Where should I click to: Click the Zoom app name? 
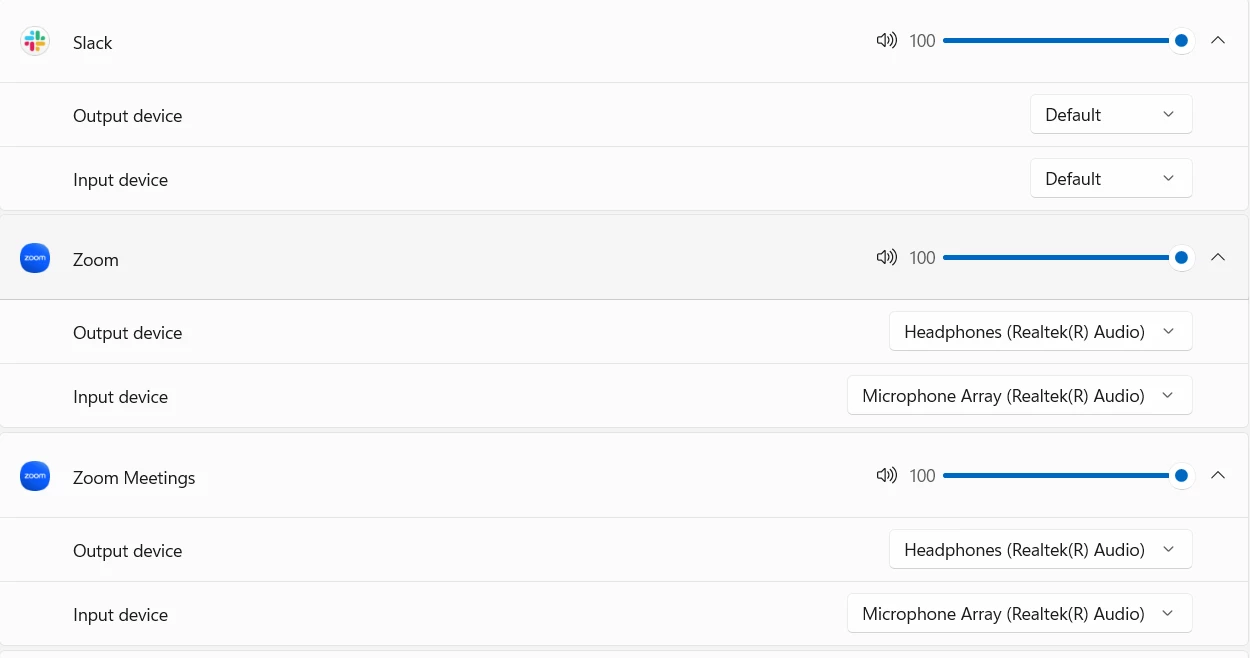click(x=96, y=260)
